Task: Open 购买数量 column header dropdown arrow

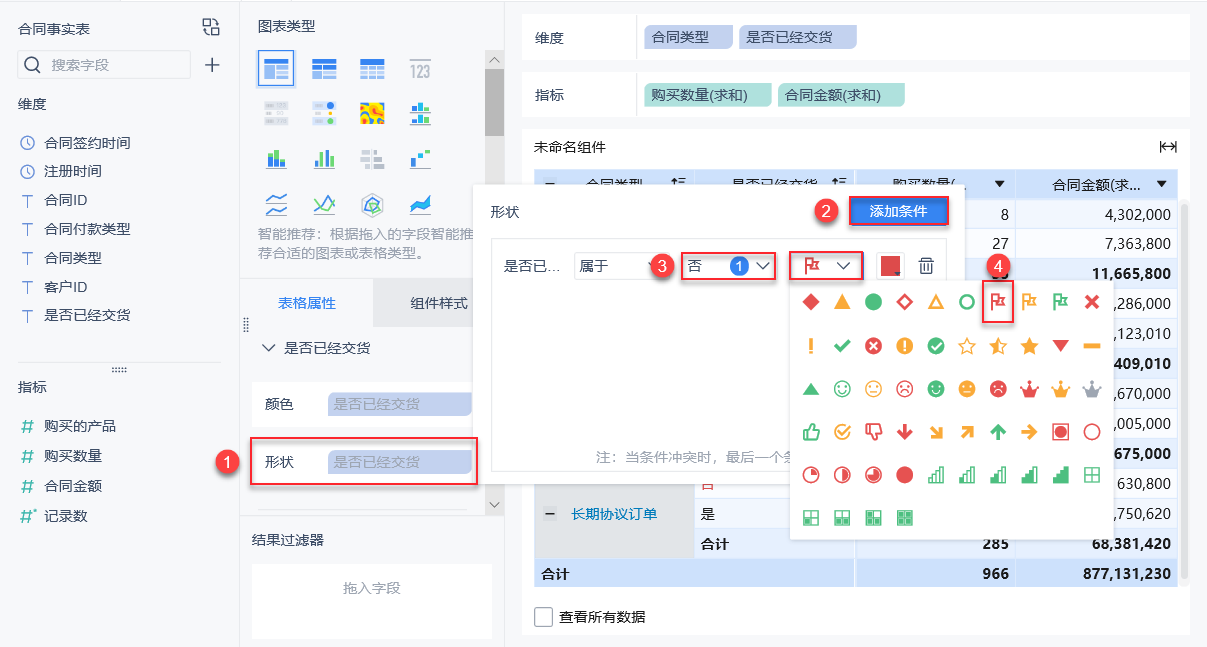Action: coord(999,184)
